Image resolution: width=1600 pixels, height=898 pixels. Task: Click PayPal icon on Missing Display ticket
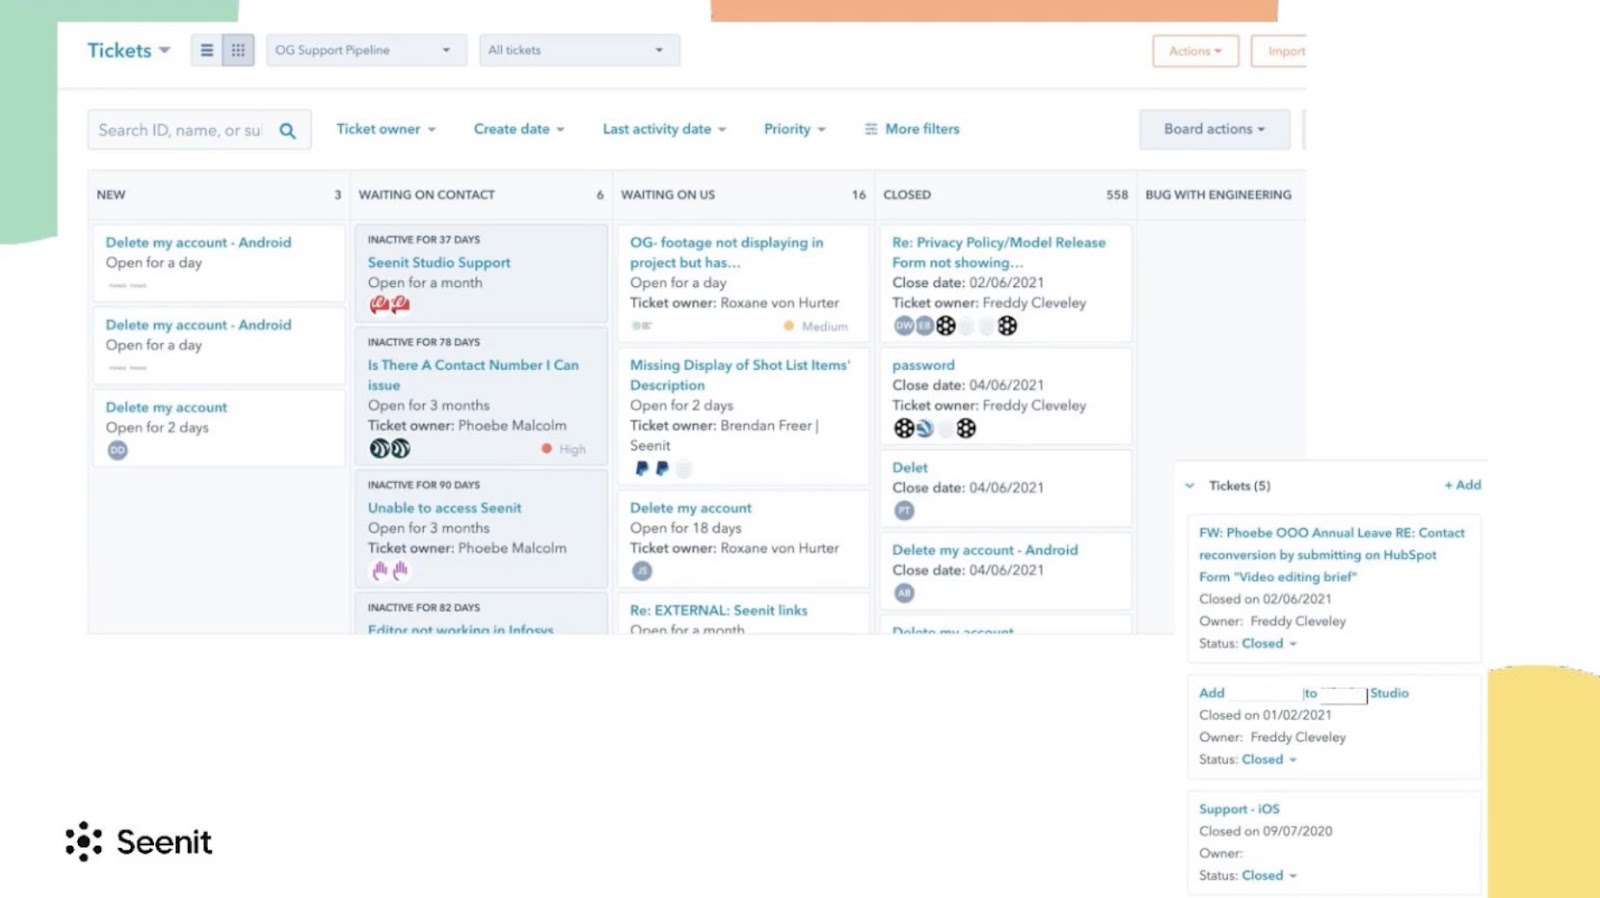642,468
